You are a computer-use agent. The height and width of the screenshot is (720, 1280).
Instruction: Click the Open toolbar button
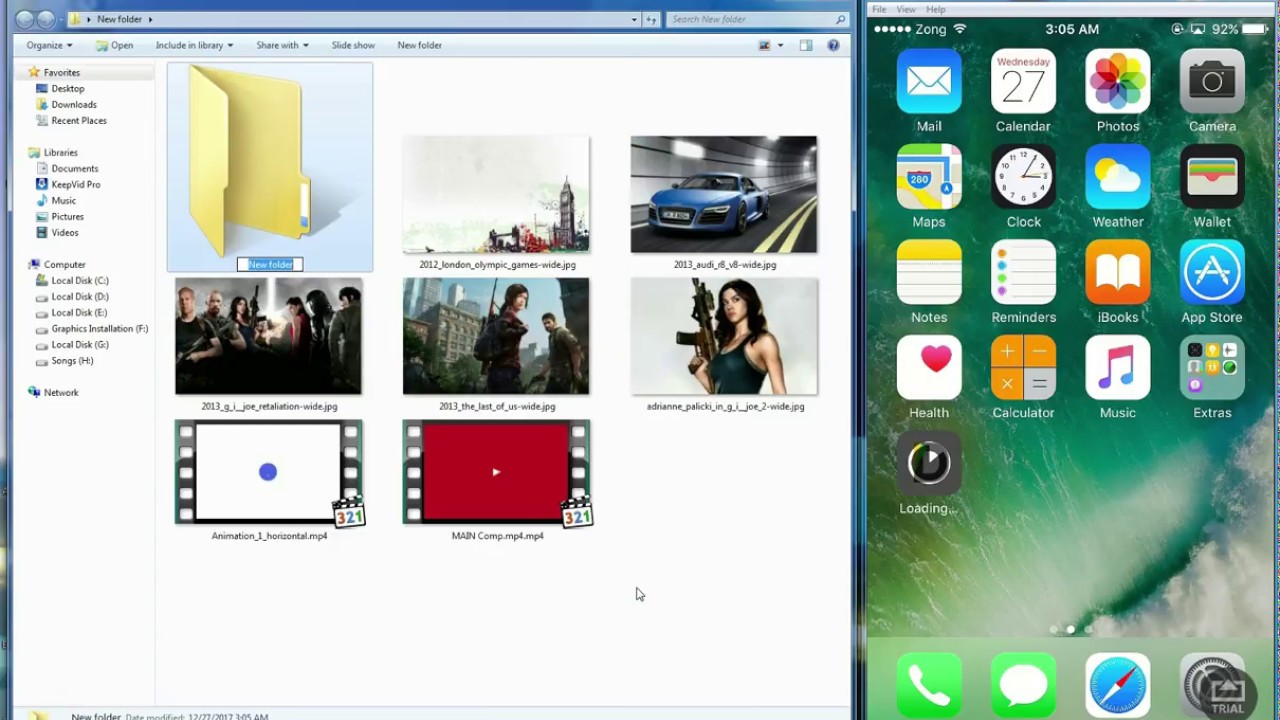click(x=114, y=45)
